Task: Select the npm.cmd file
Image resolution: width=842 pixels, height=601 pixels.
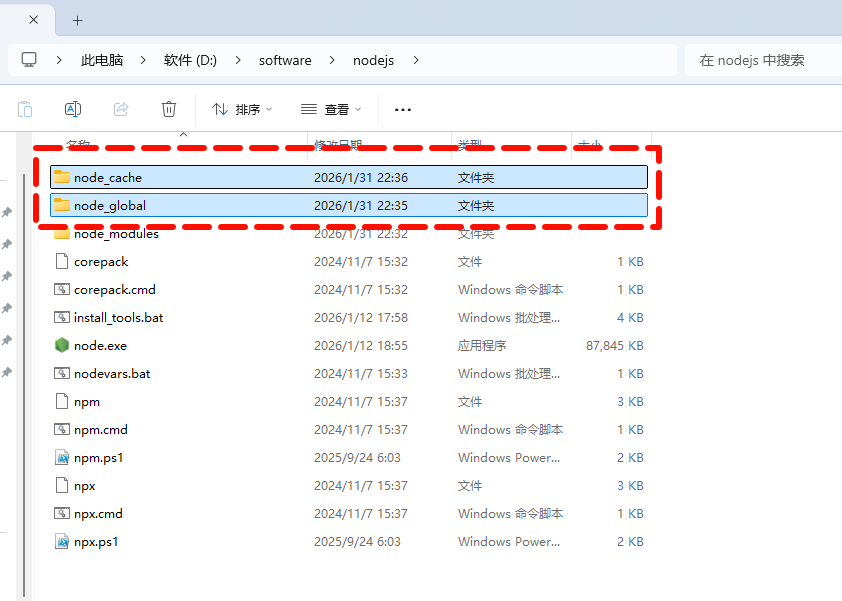Action: coord(349,430)
